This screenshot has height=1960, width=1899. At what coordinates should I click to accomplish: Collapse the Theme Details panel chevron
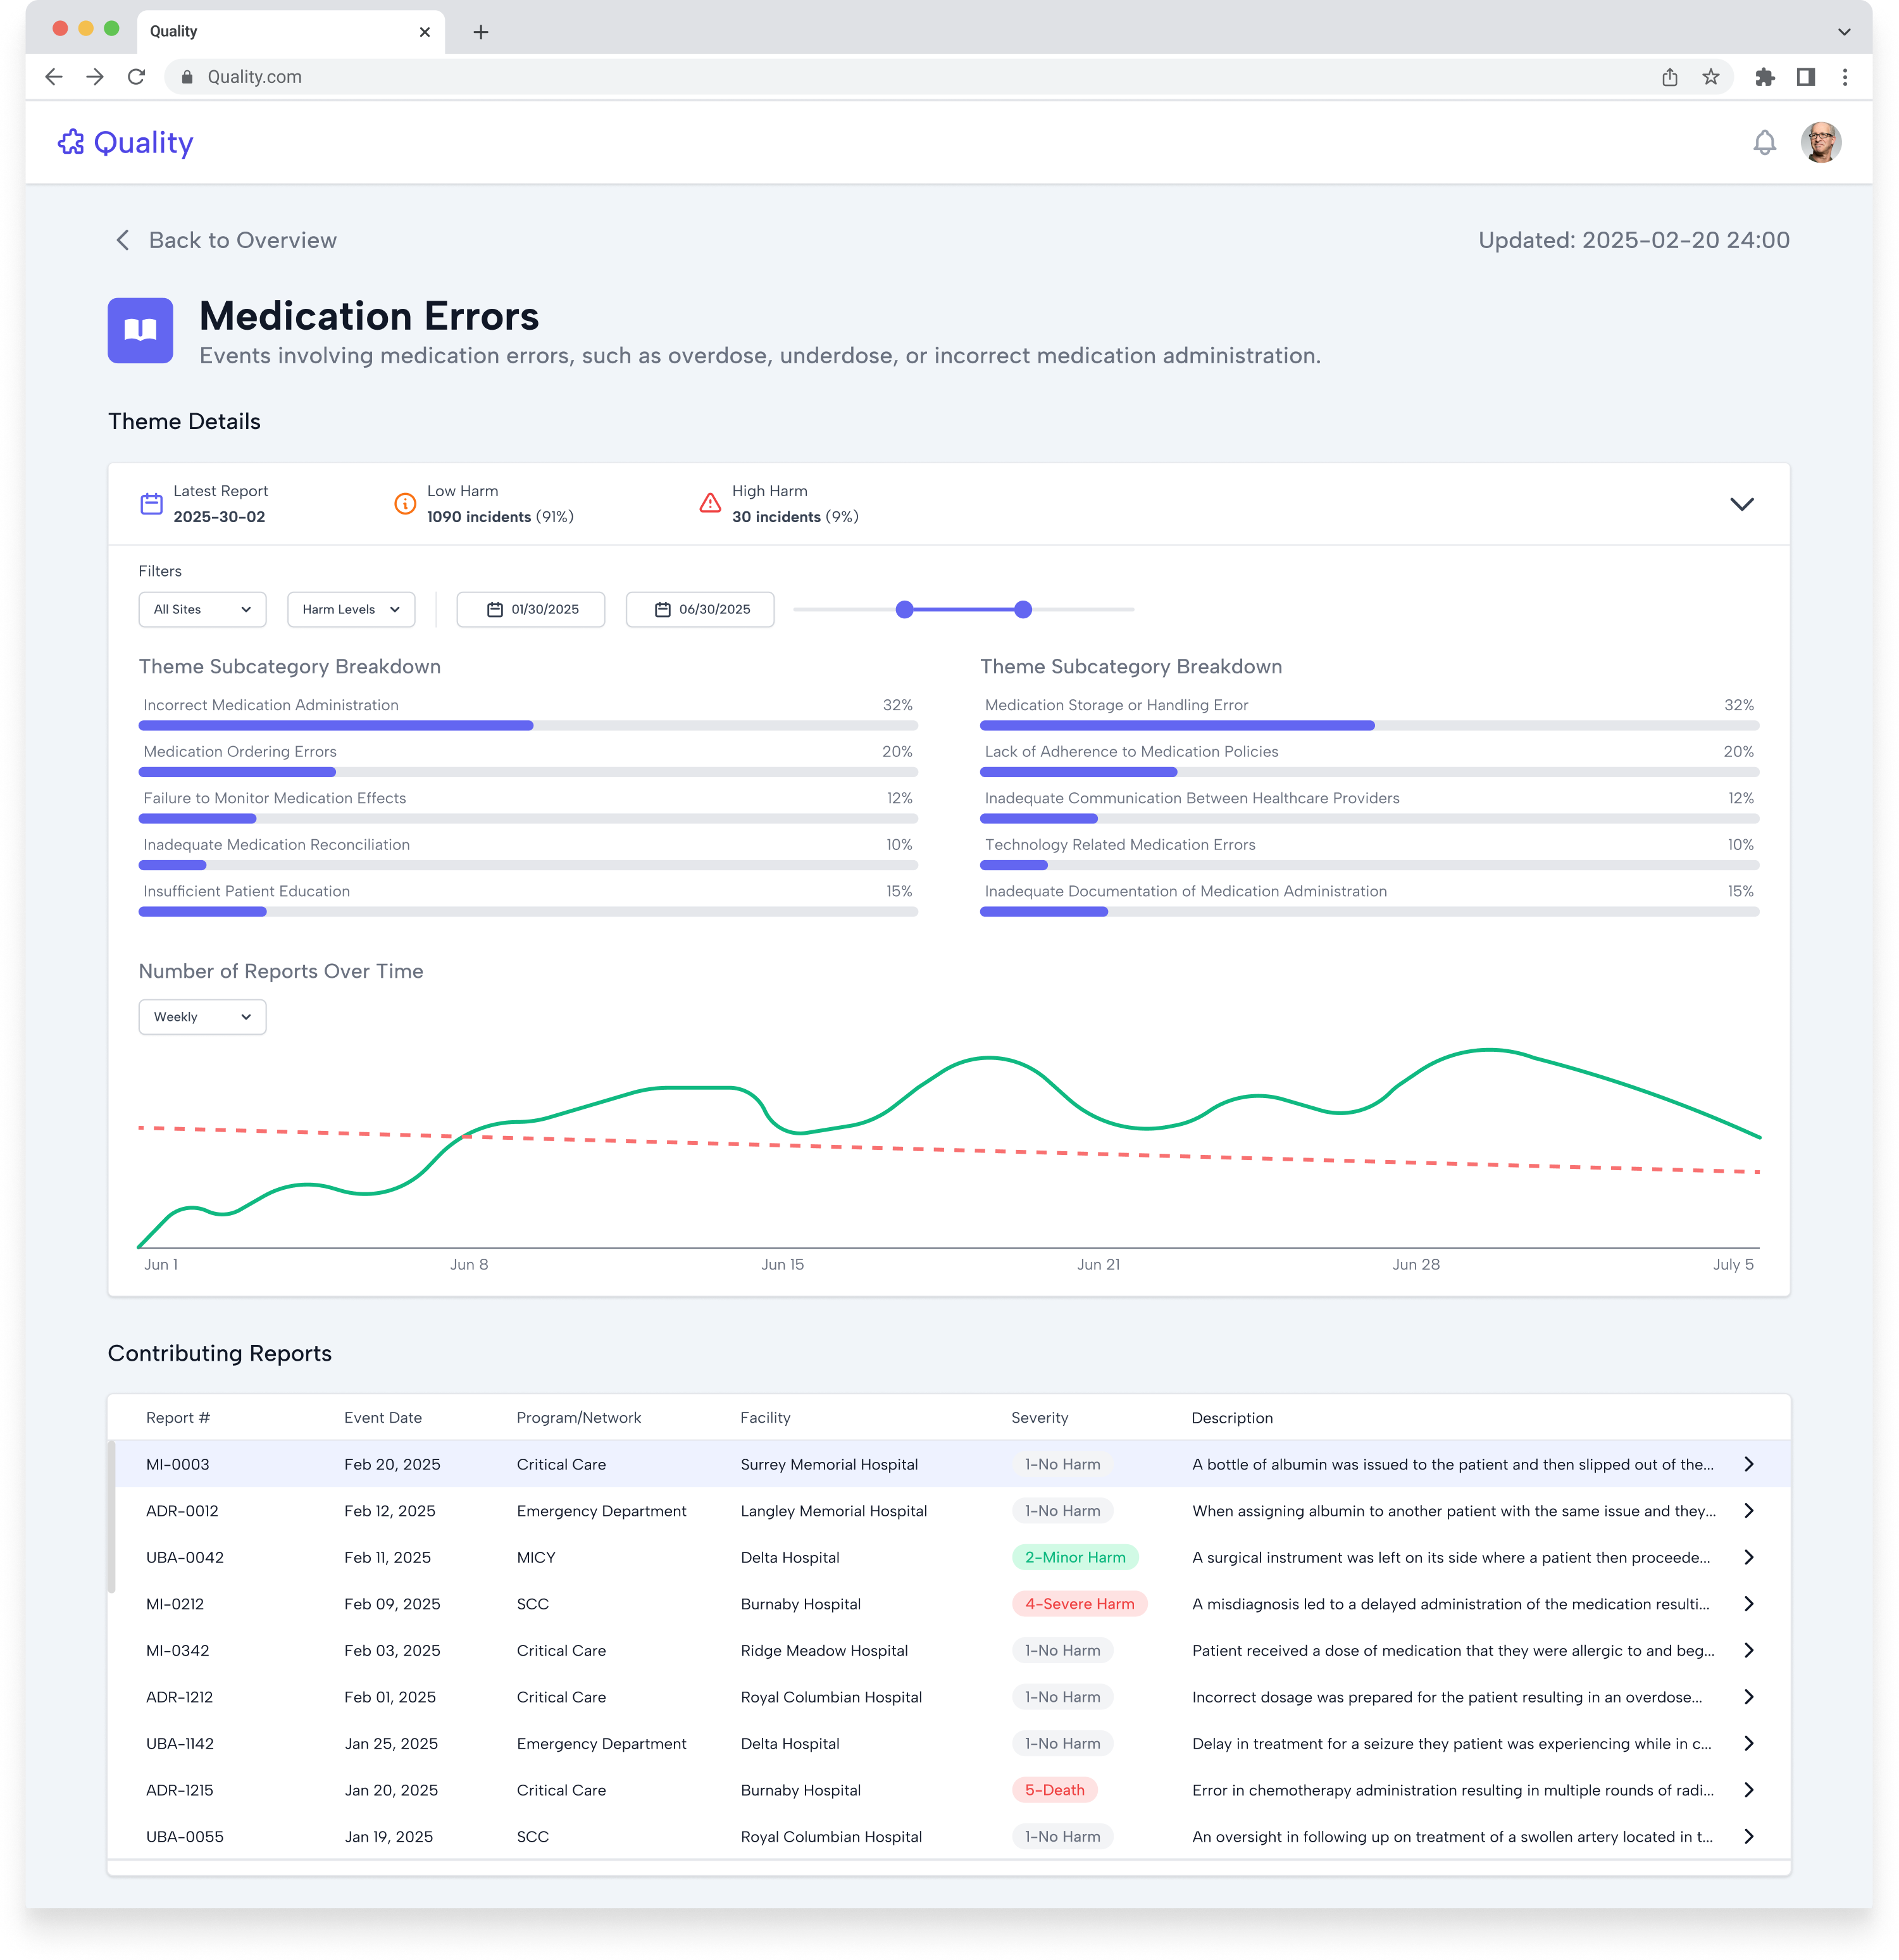(1741, 504)
